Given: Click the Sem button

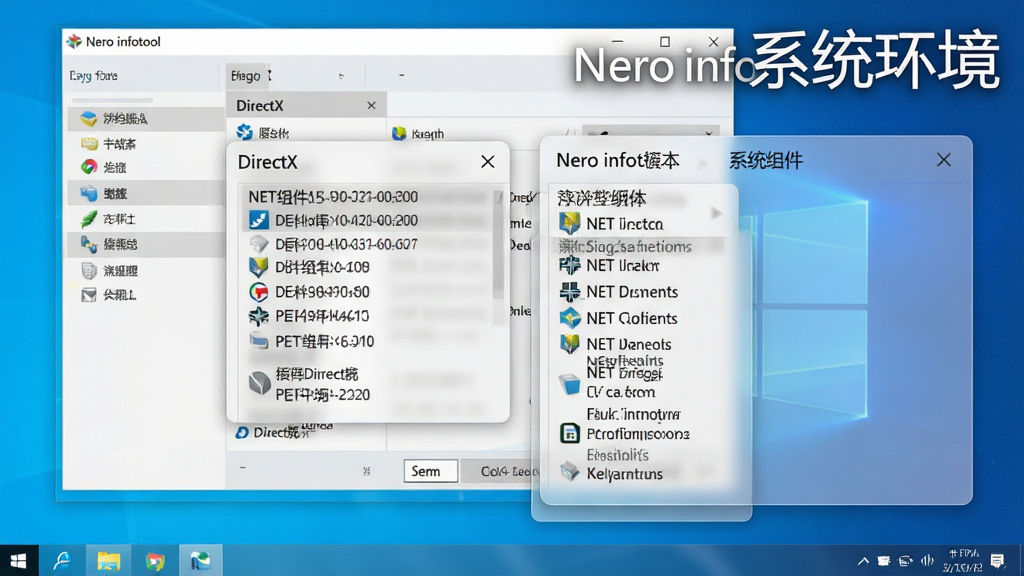Looking at the screenshot, I should [x=430, y=471].
